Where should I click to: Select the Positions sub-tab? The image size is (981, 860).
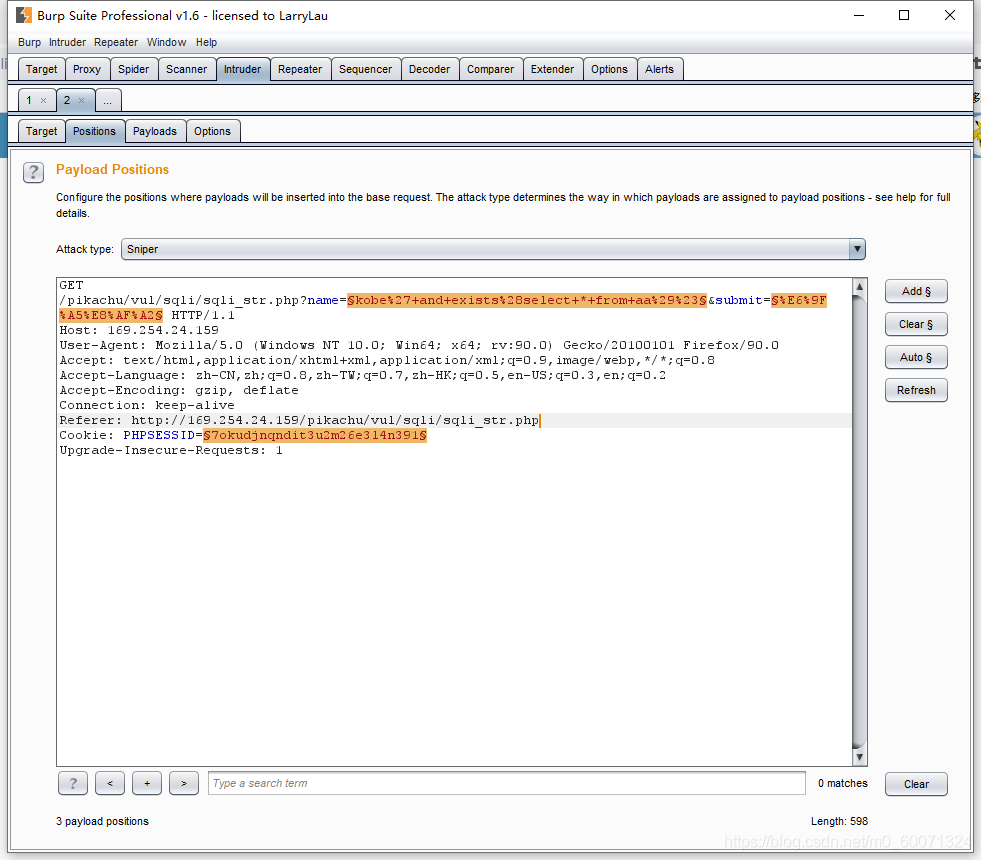(x=94, y=131)
